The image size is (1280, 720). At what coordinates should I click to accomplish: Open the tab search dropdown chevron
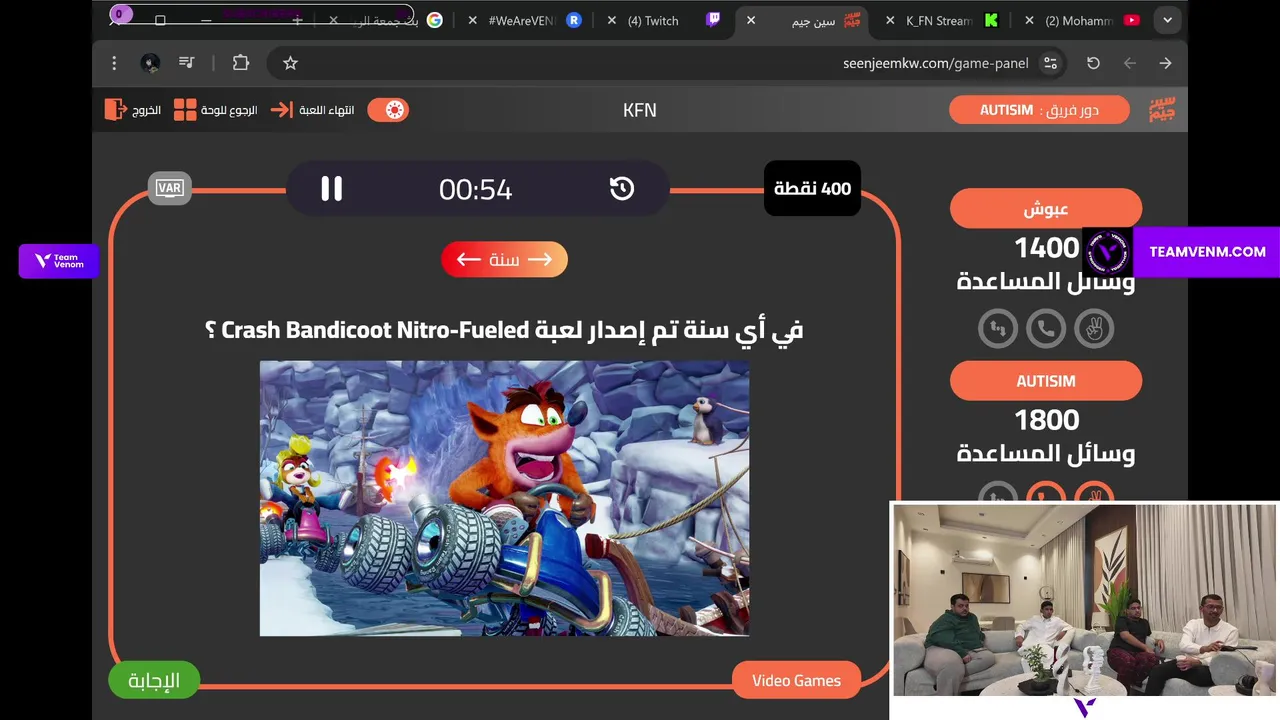tap(1167, 20)
